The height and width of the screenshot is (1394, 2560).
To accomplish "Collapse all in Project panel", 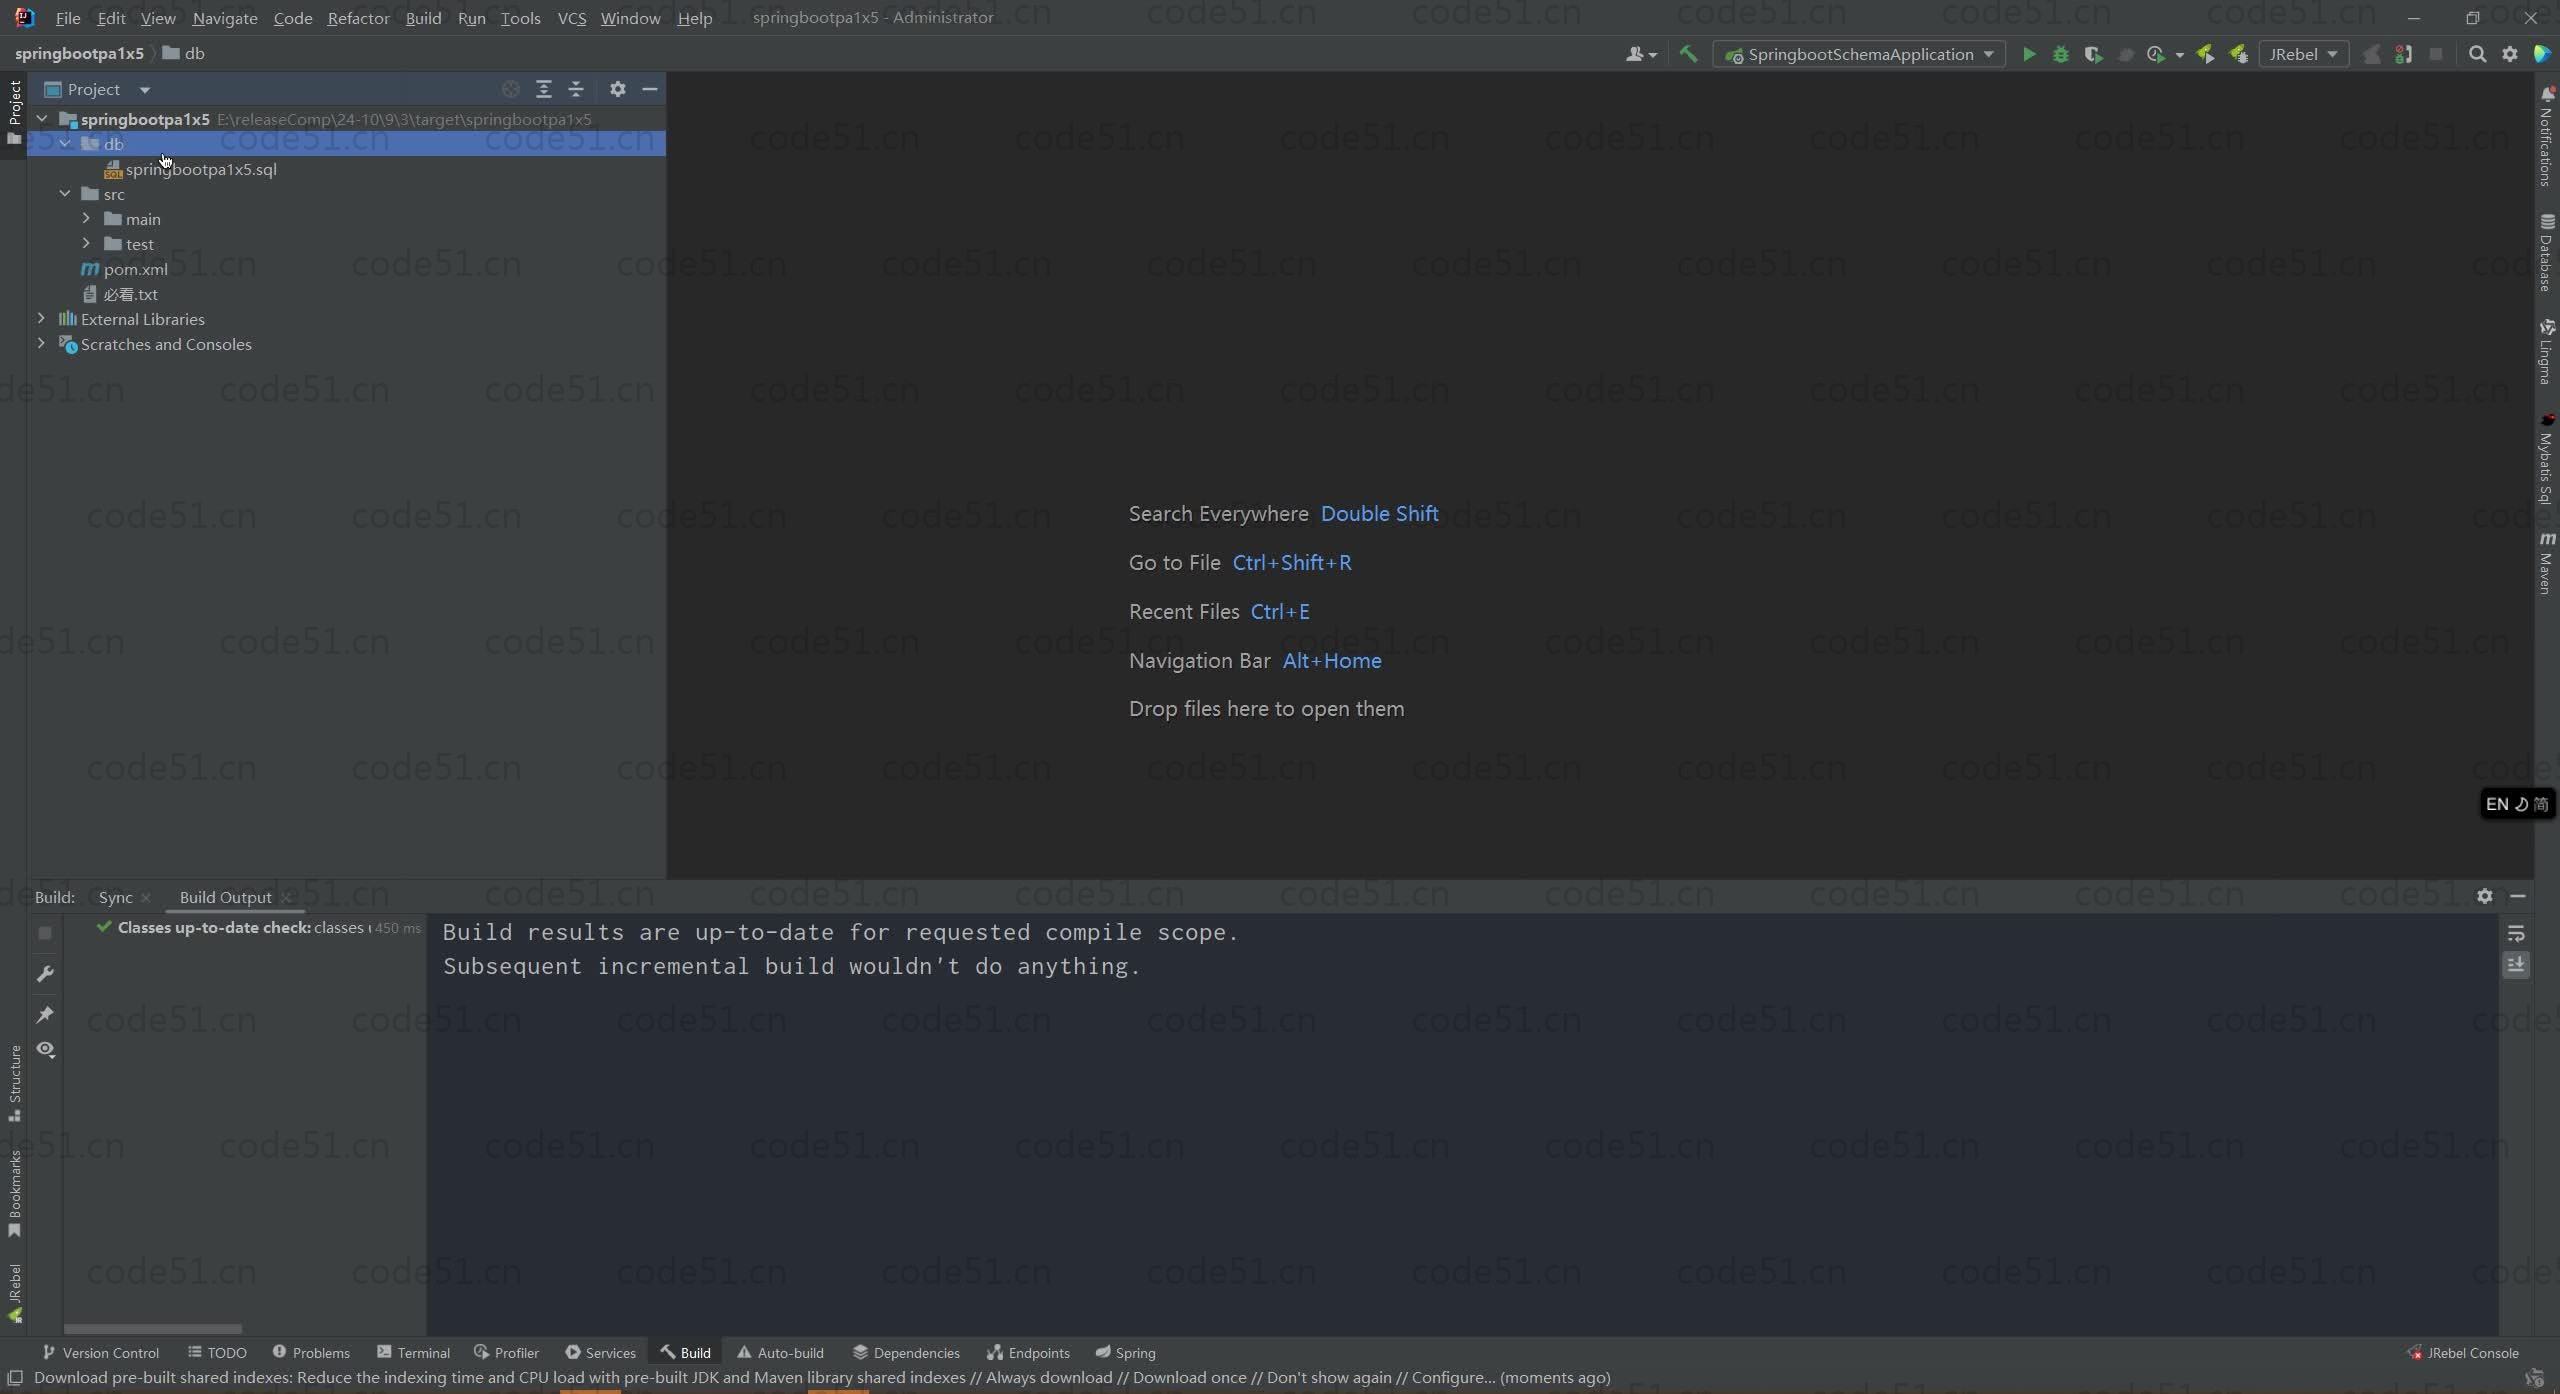I will point(576,90).
